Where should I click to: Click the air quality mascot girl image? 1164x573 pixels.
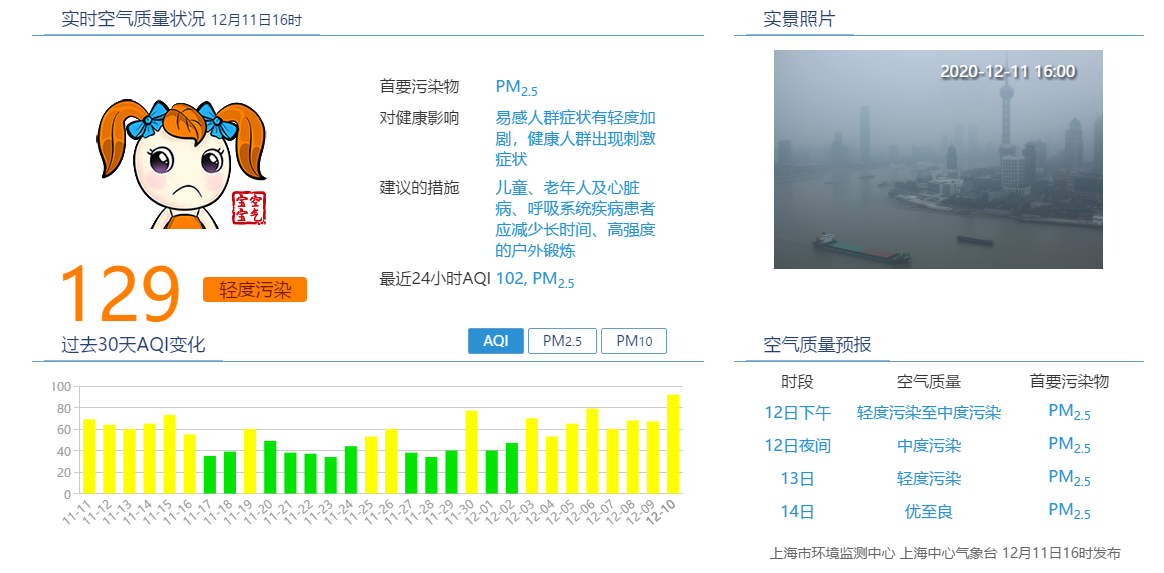181,164
